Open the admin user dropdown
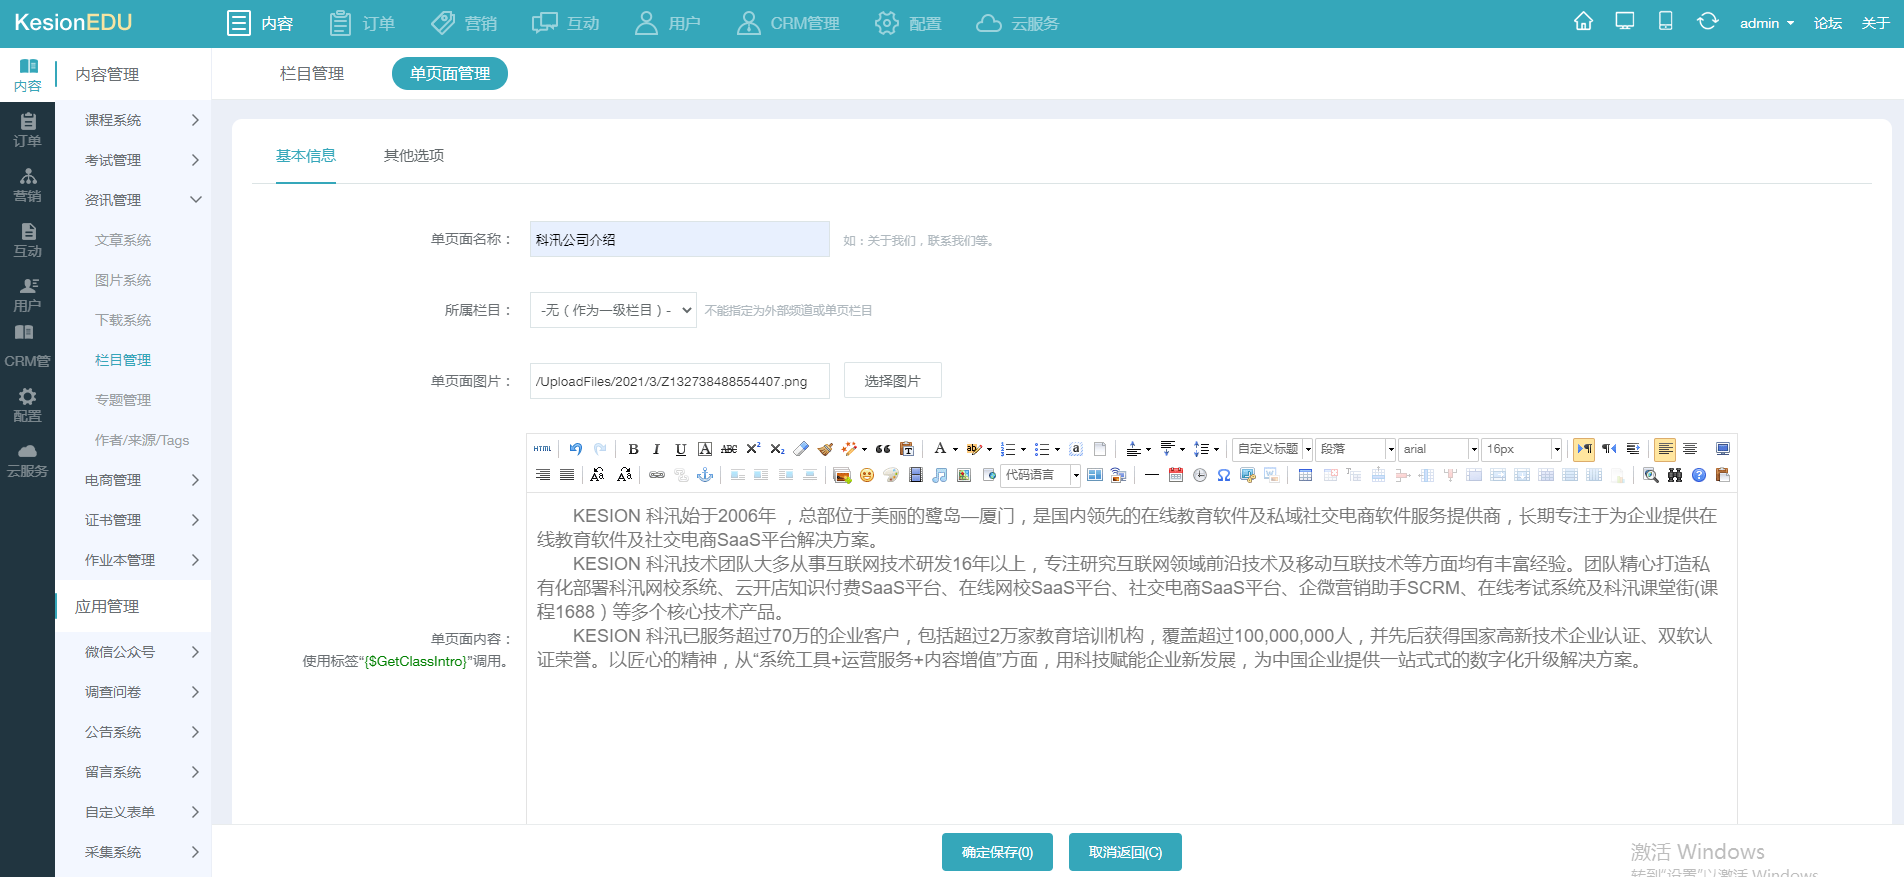Screen dimensions: 1904x877 (1766, 23)
